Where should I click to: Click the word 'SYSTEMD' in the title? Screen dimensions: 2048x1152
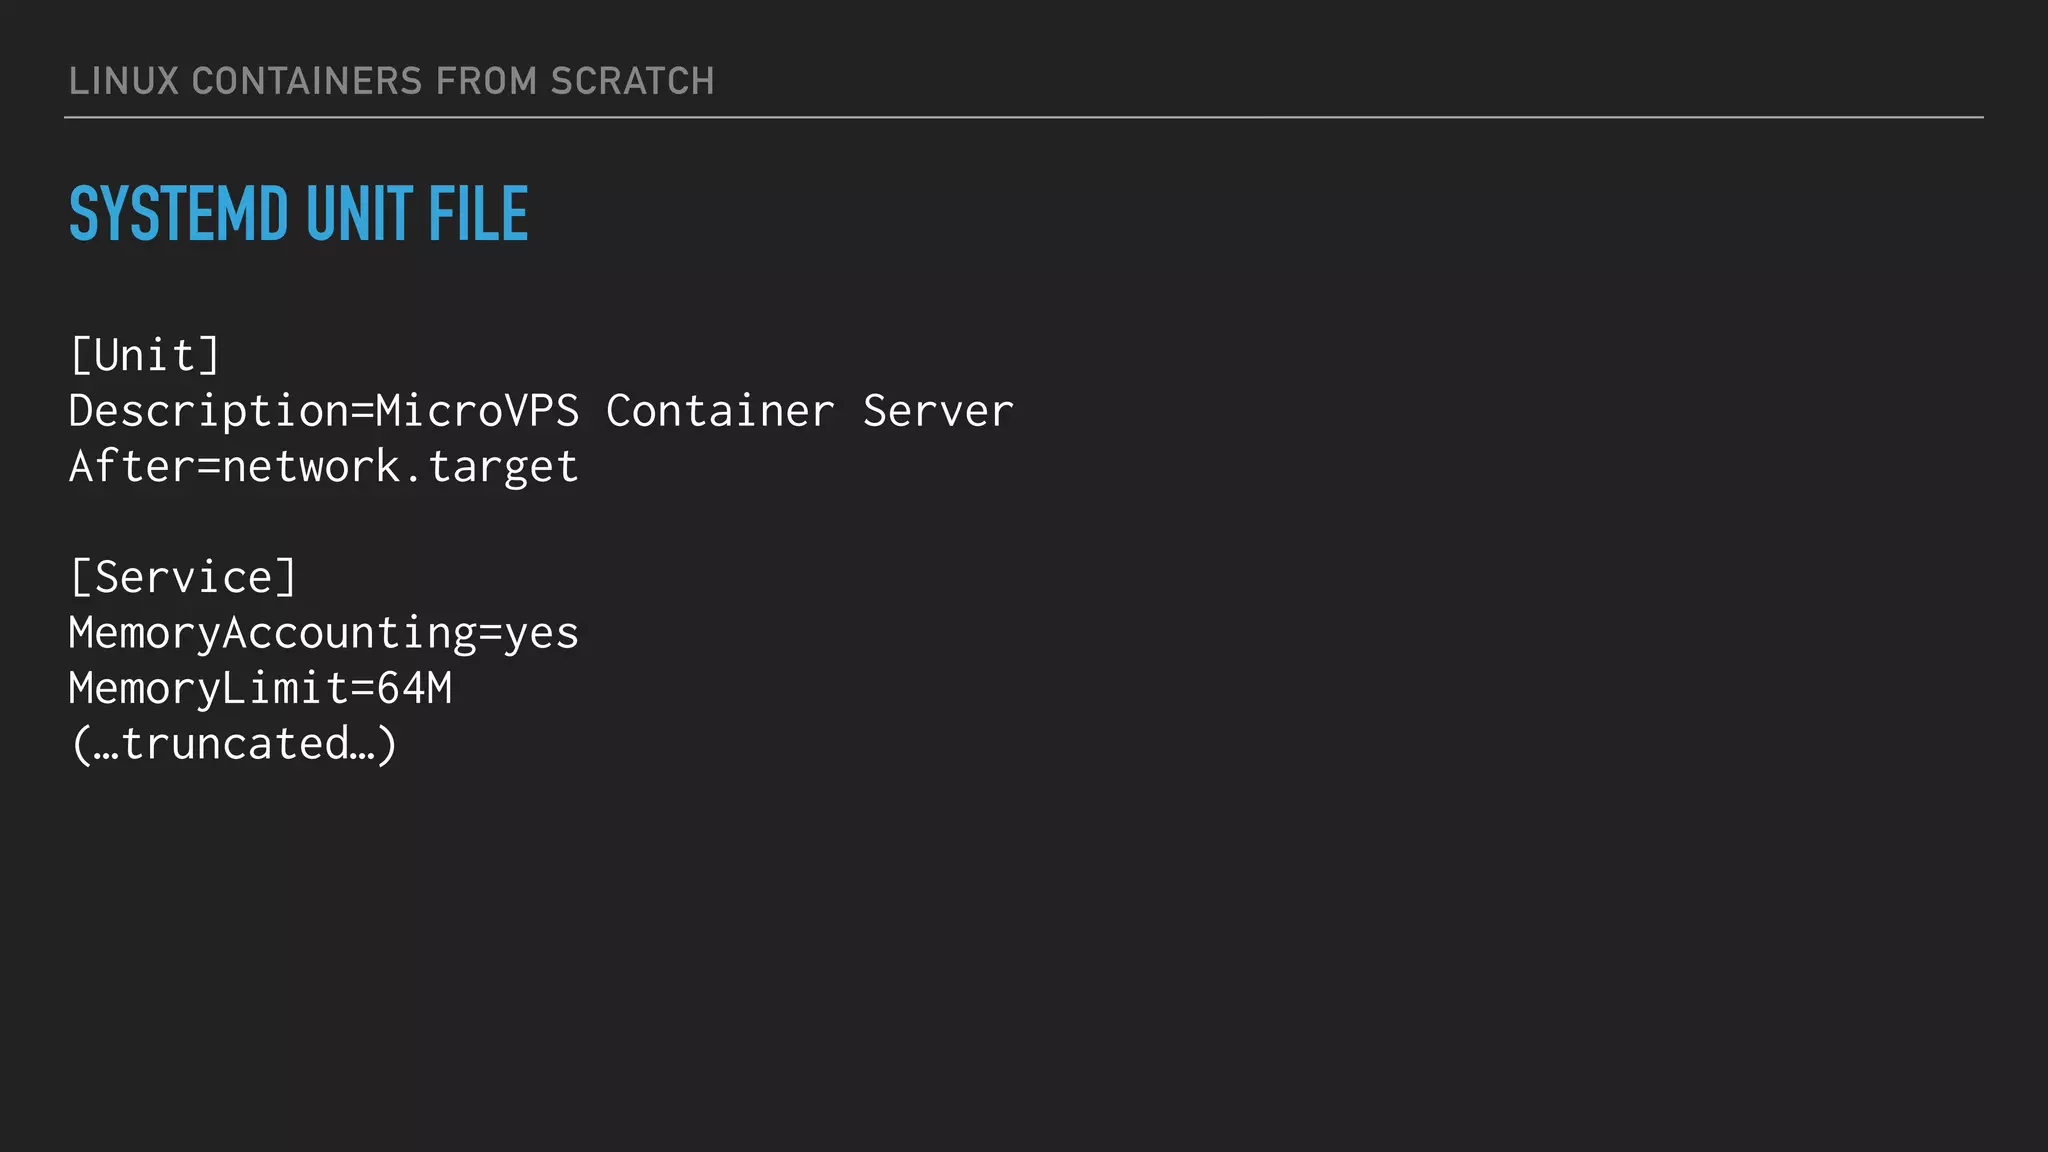[178, 214]
